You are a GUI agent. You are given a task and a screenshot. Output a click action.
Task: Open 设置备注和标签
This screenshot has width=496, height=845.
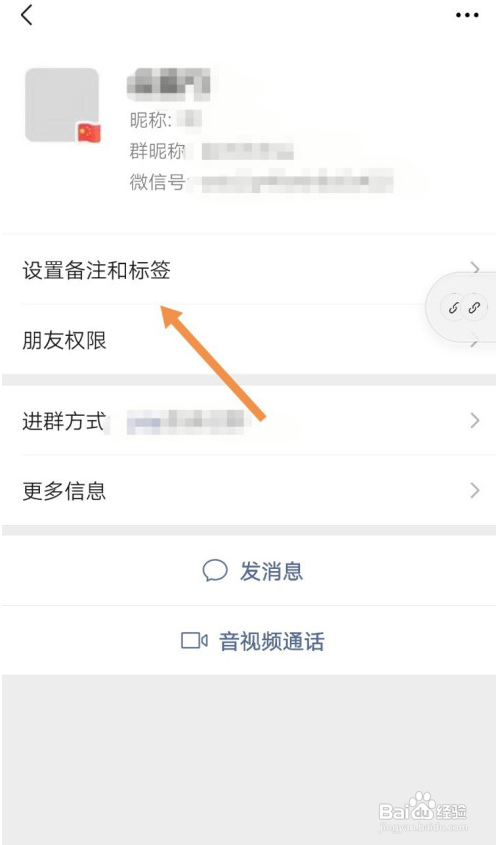[248, 269]
